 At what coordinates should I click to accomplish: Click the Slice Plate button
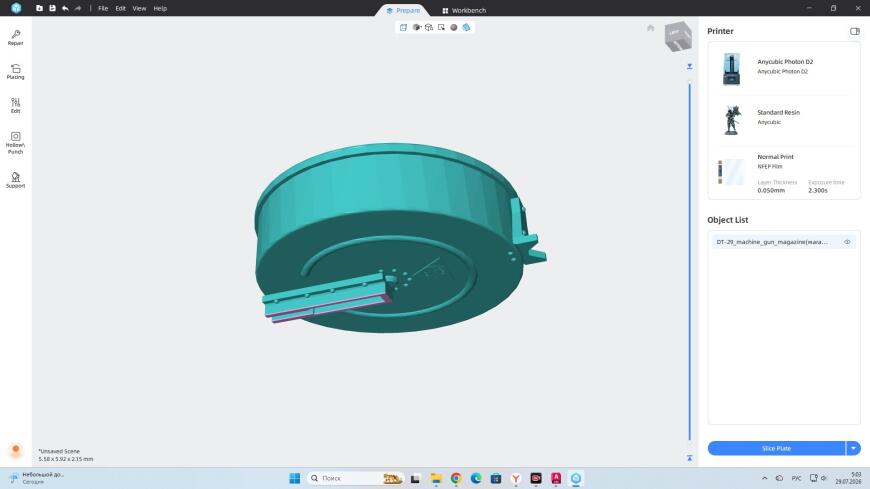coord(776,448)
